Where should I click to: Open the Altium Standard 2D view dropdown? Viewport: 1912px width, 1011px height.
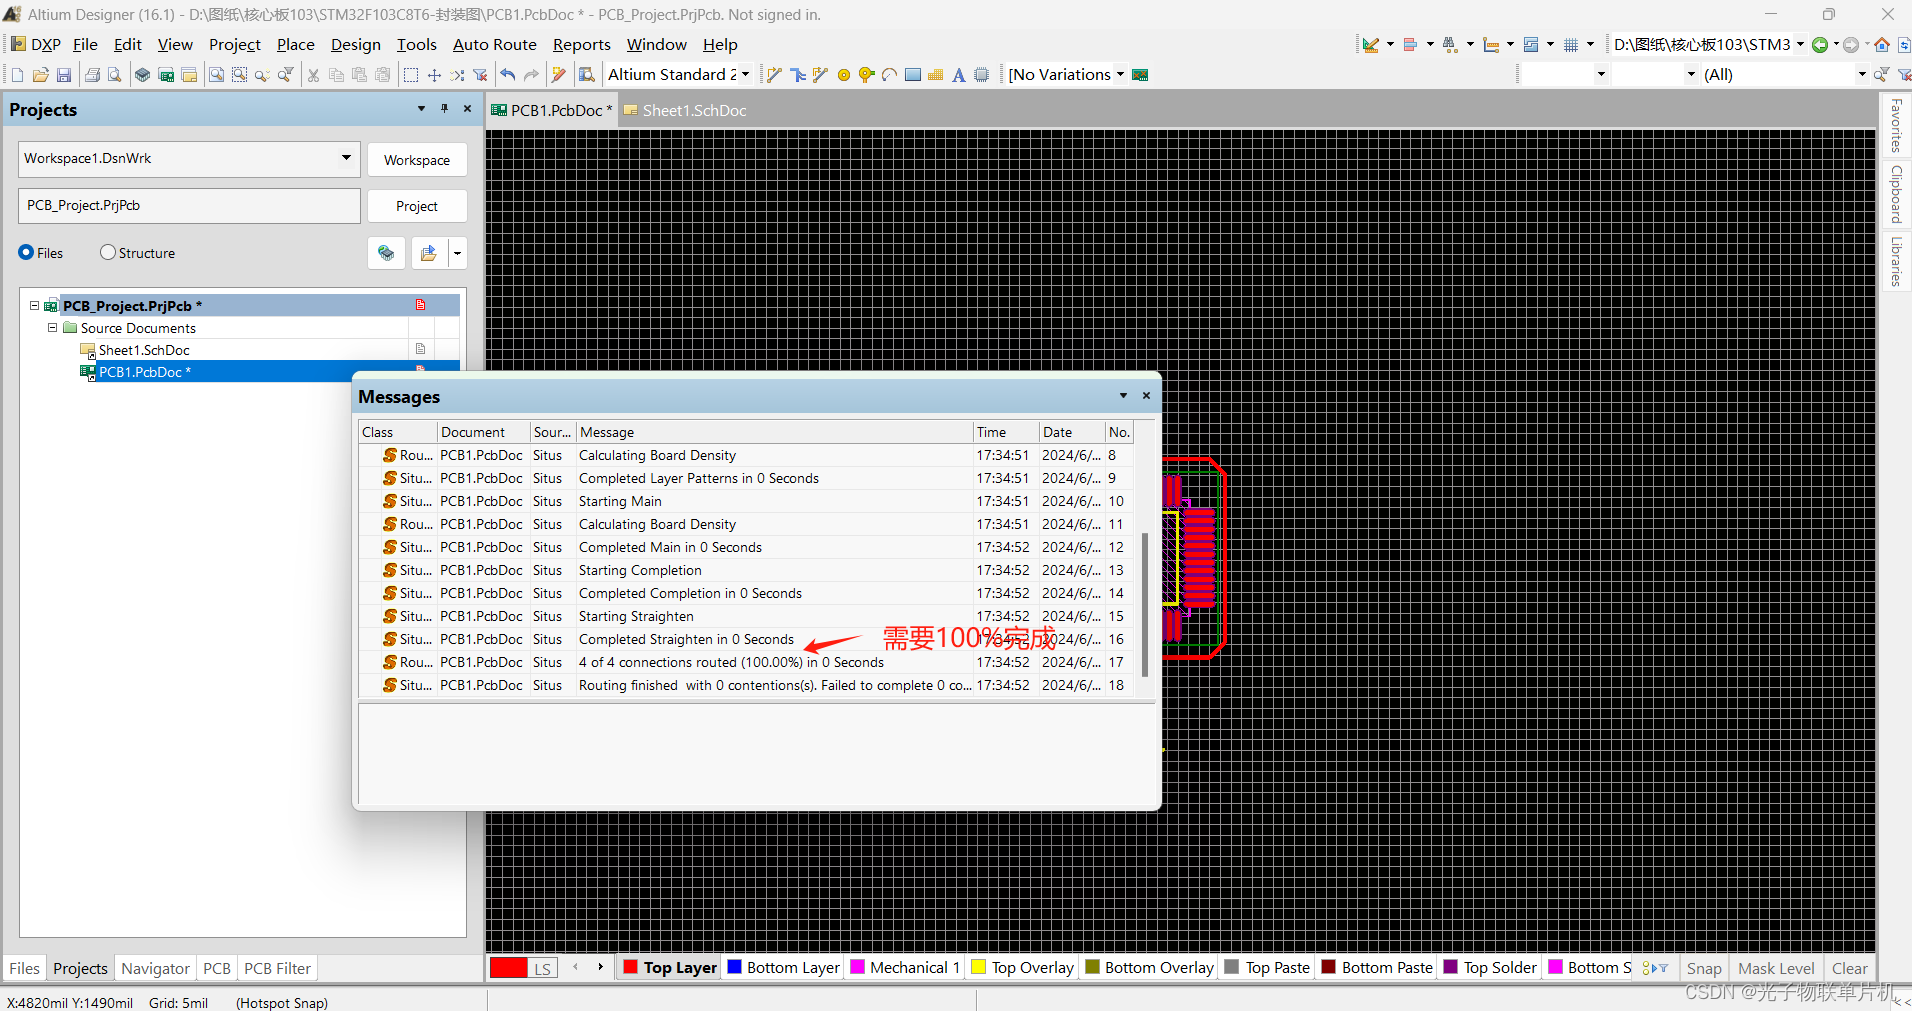[x=745, y=75]
